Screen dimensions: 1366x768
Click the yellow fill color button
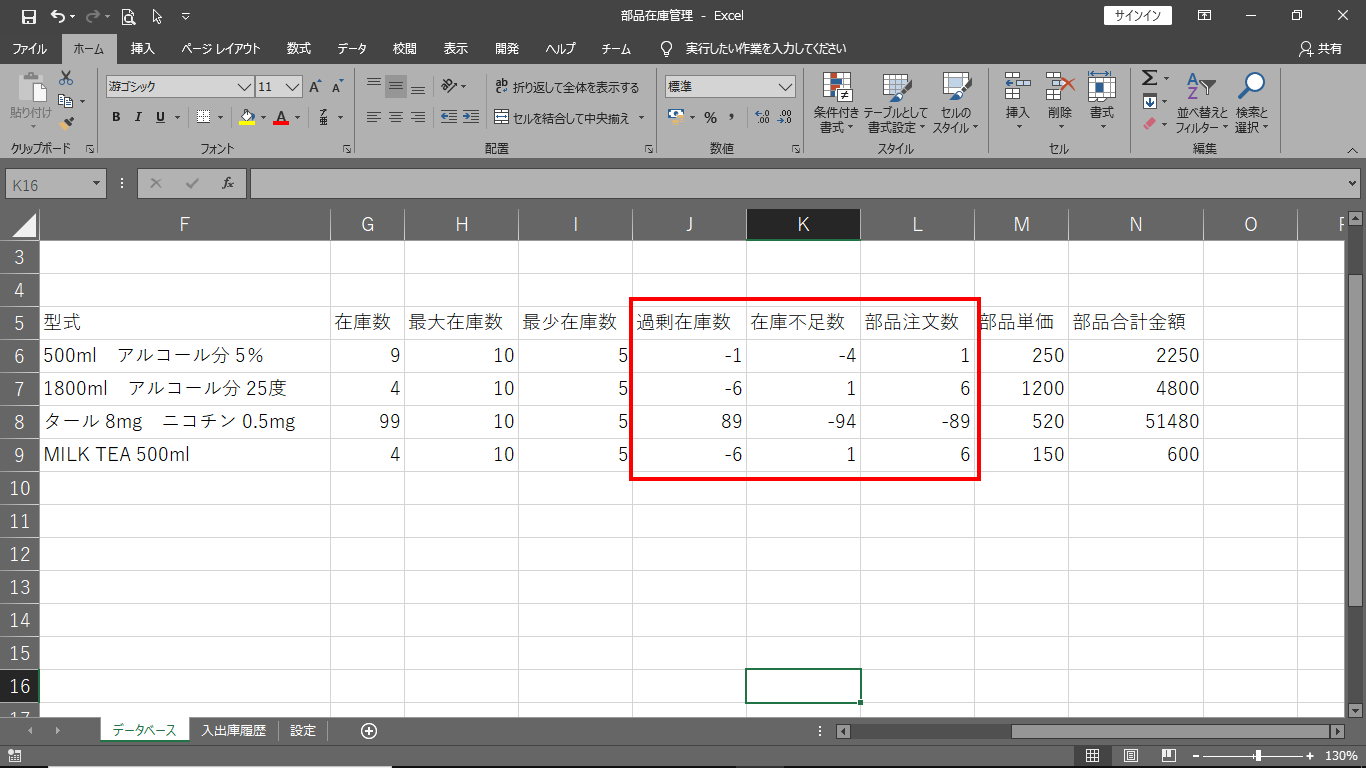(247, 117)
